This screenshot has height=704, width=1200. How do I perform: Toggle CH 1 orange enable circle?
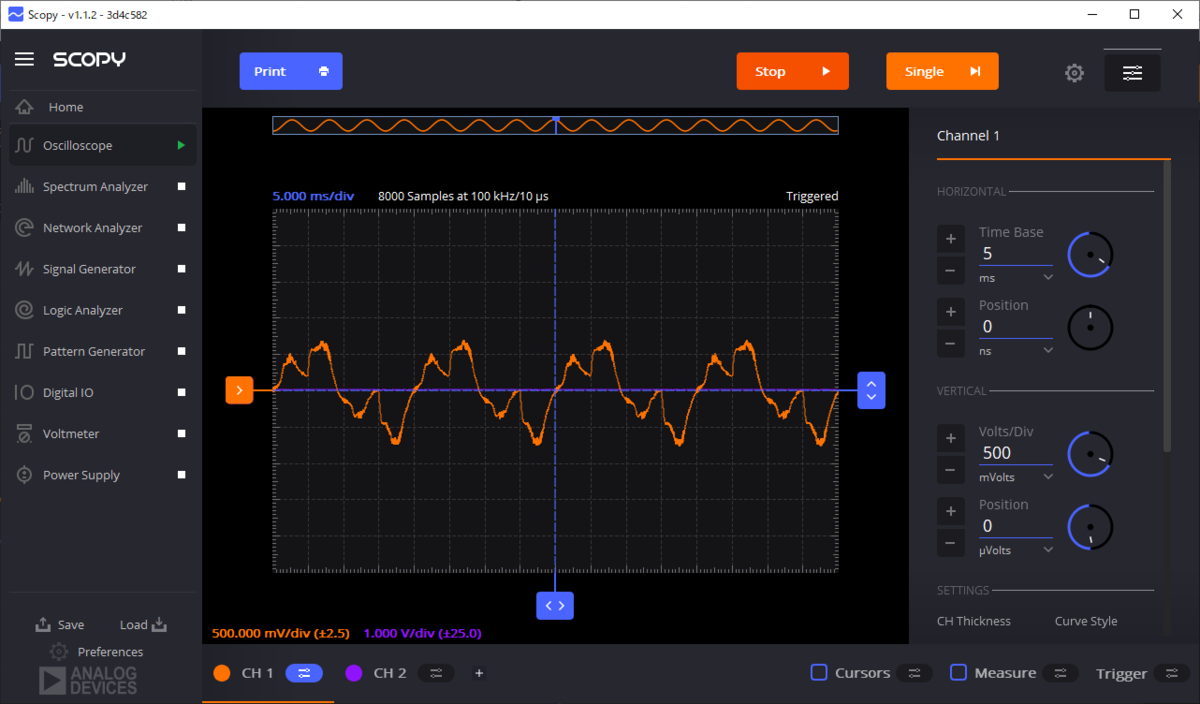pos(222,673)
